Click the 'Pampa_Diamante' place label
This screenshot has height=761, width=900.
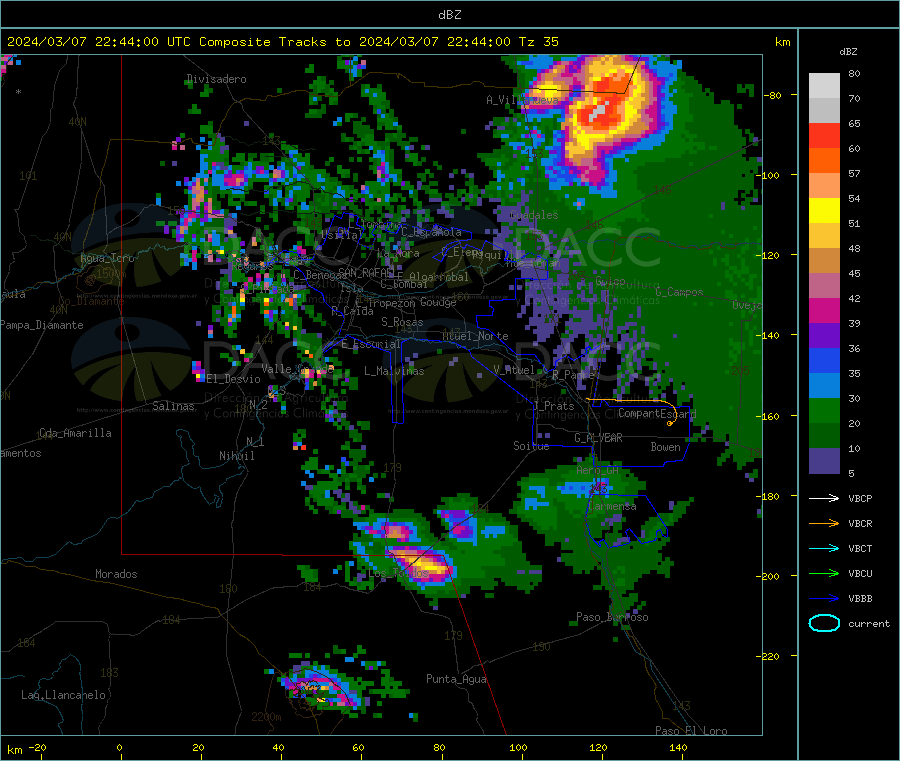[41, 325]
